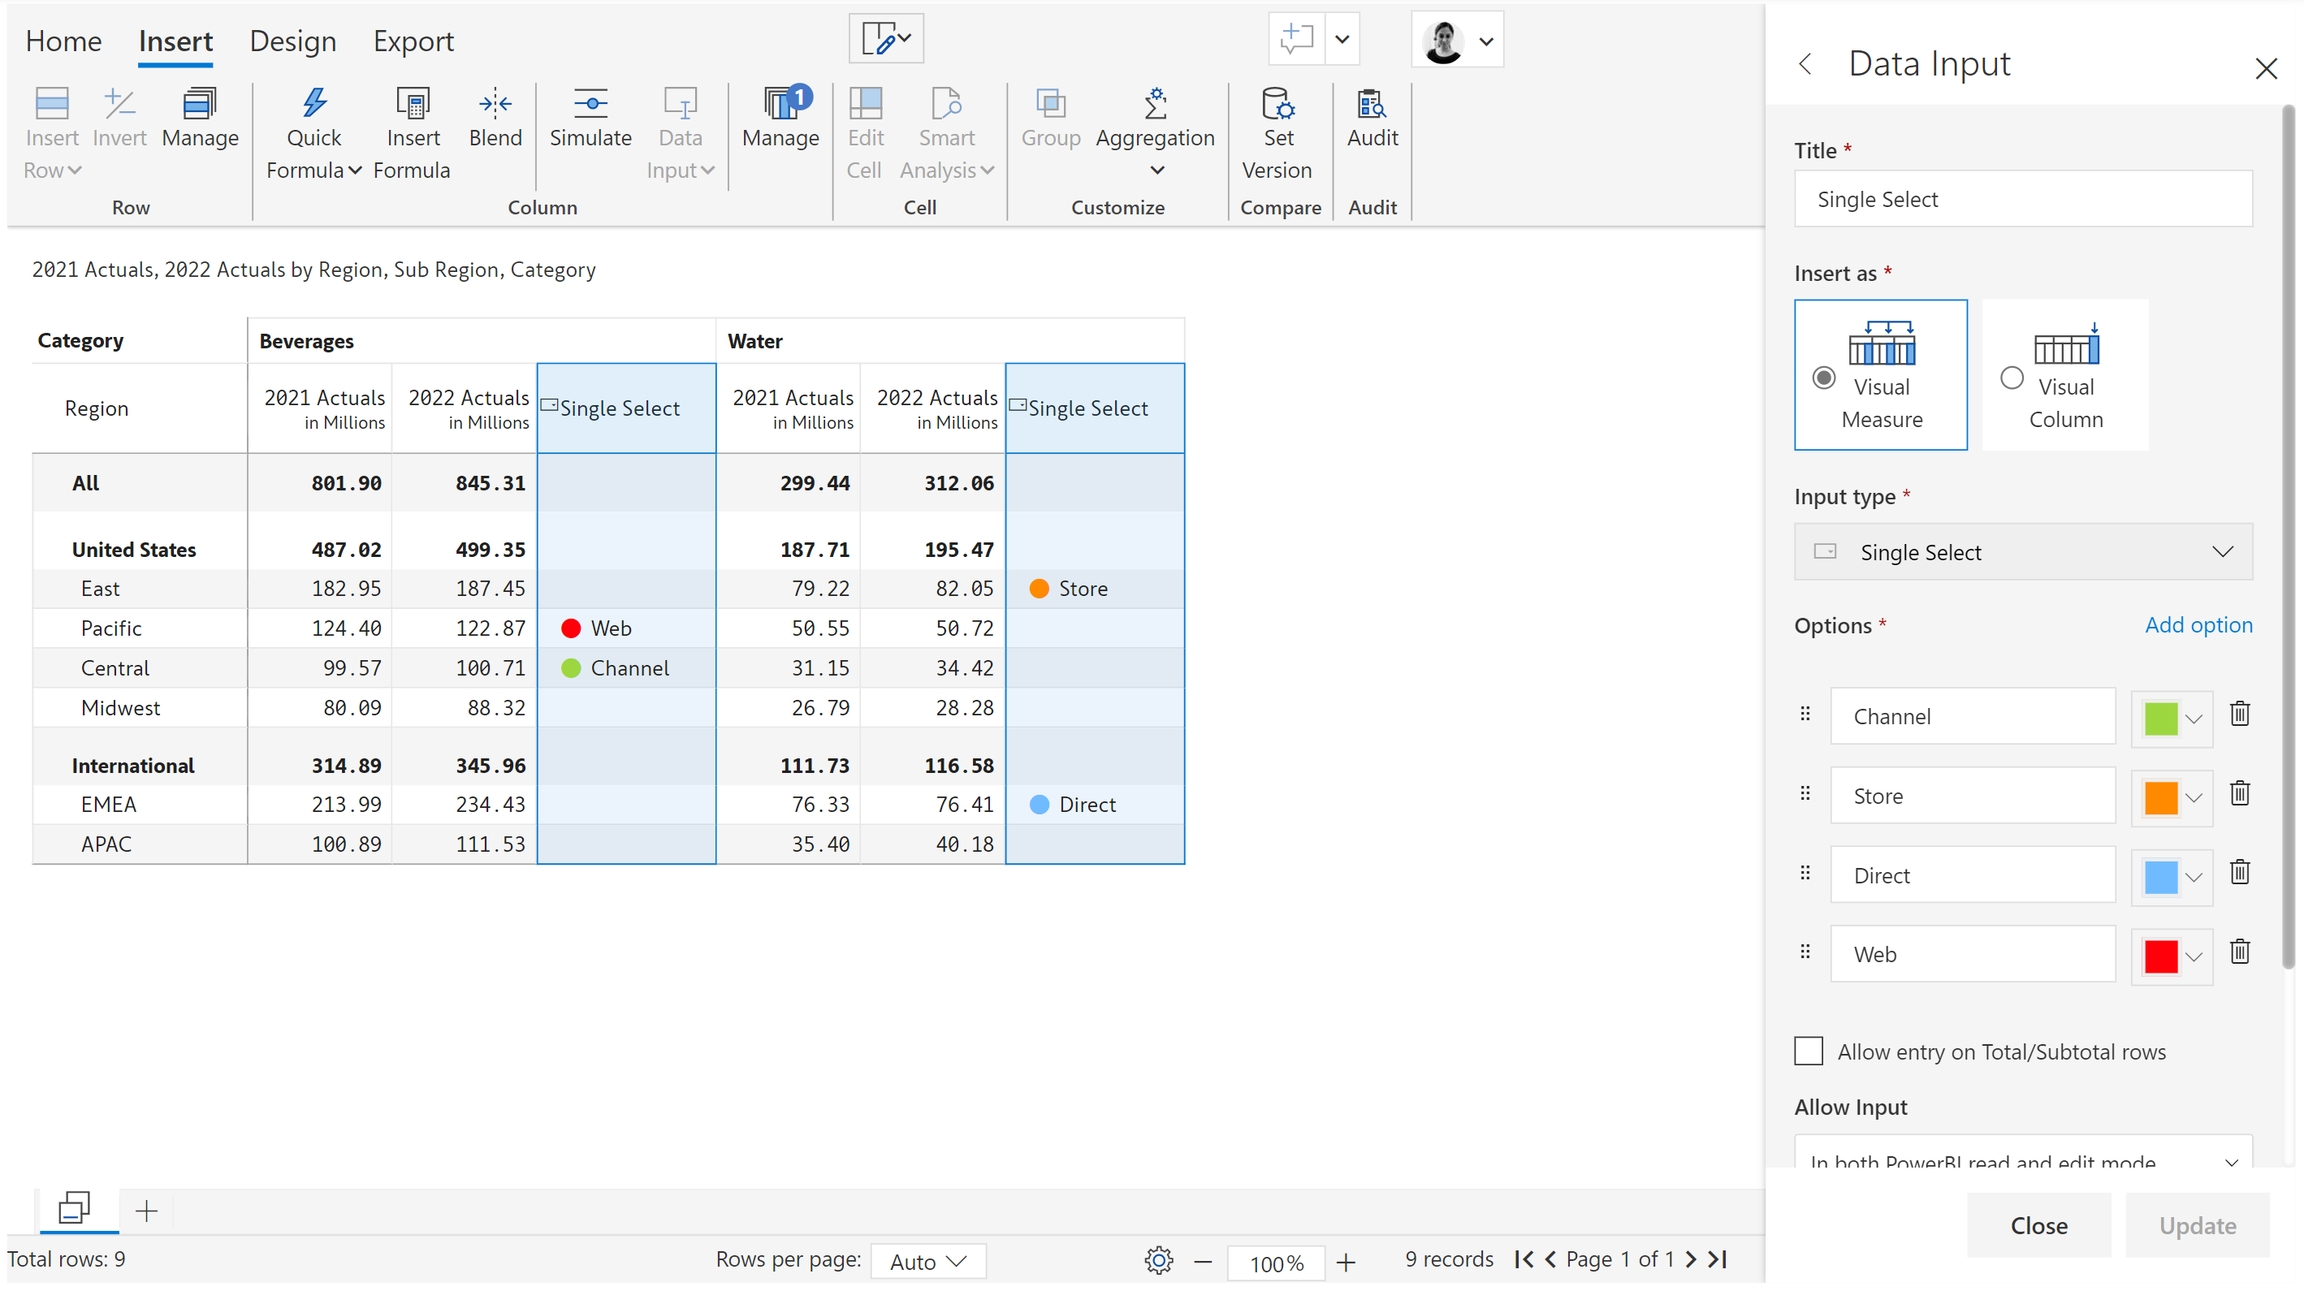The height and width of the screenshot is (1291, 2304).
Task: Enable Allow entry on Total/Subtotal rows
Action: [1808, 1051]
